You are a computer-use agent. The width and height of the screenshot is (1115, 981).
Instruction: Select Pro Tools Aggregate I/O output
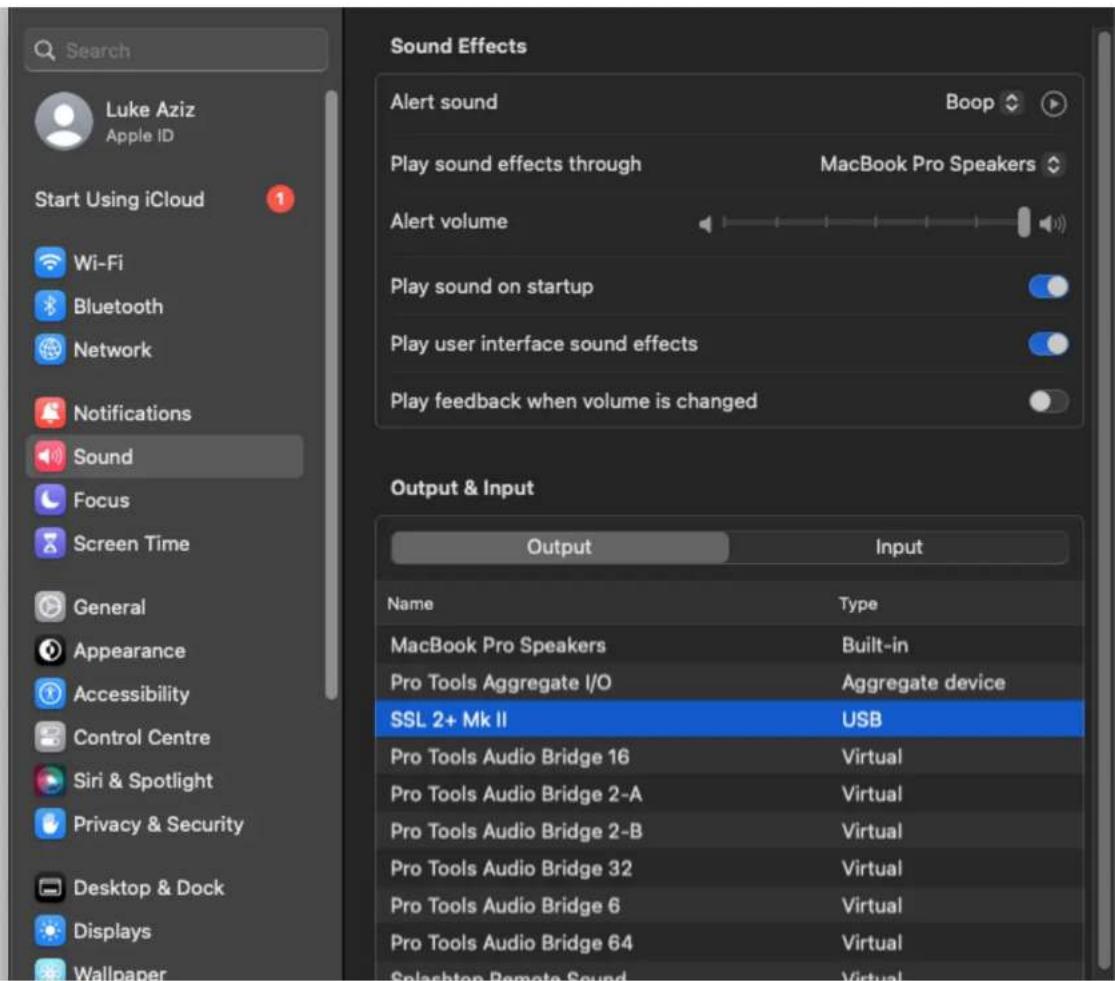[730, 682]
